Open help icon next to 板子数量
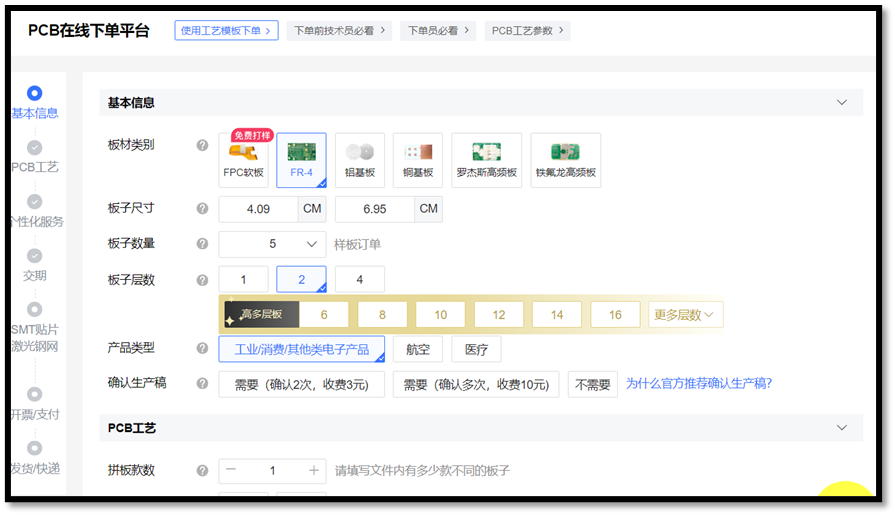This screenshot has width=895, height=515. pos(203,244)
